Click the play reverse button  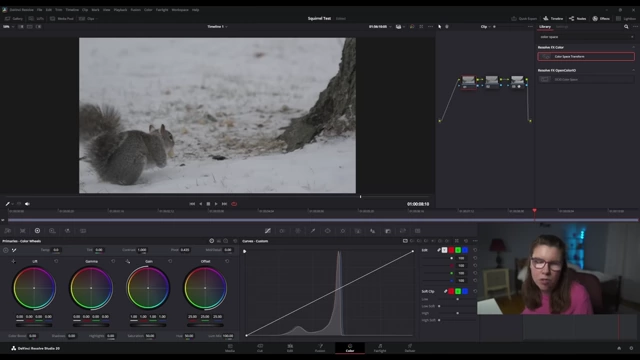pos(200,204)
